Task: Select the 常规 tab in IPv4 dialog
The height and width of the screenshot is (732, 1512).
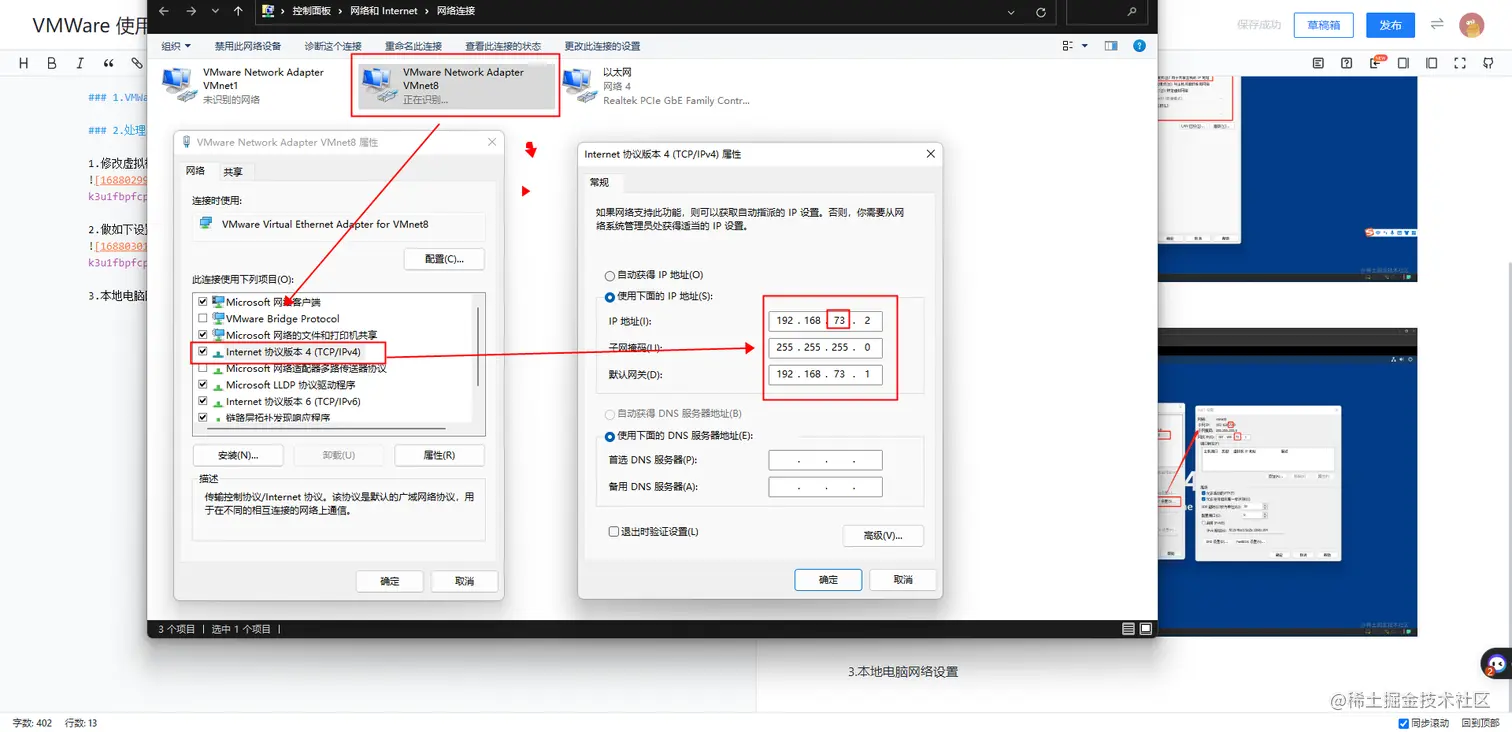Action: (600, 182)
